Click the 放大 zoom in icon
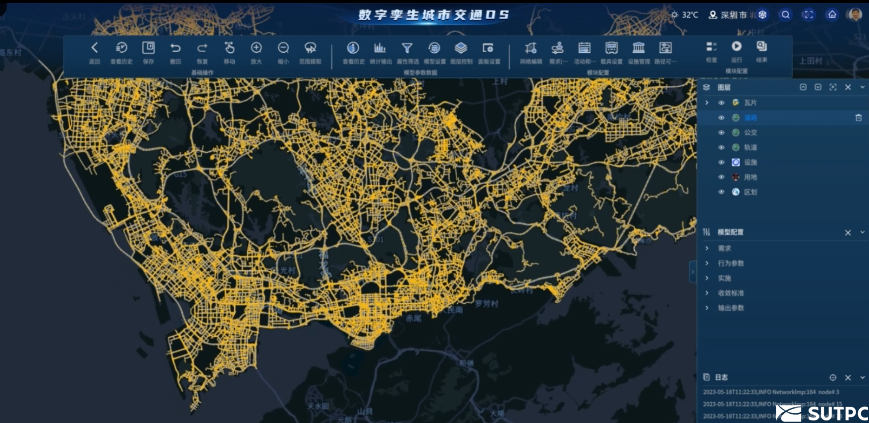The image size is (869, 423). [x=256, y=48]
